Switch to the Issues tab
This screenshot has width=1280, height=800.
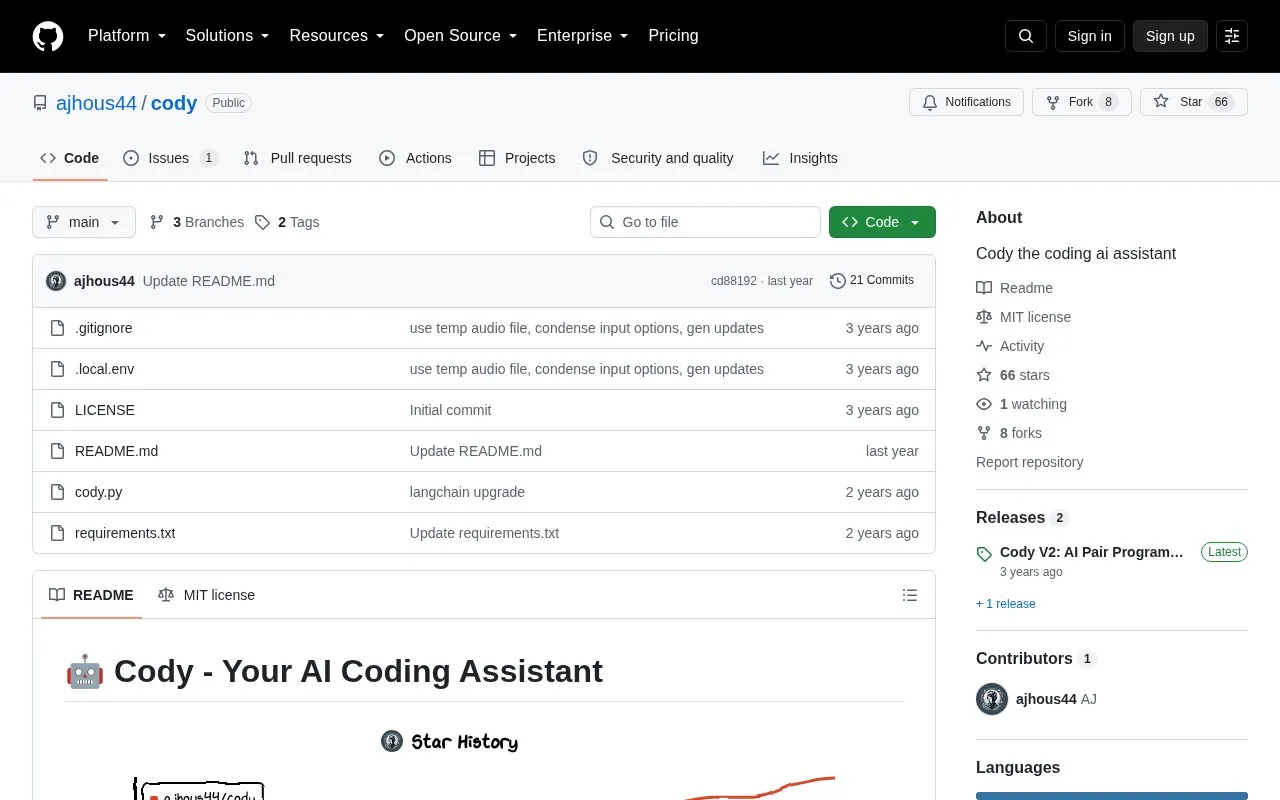(x=170, y=158)
